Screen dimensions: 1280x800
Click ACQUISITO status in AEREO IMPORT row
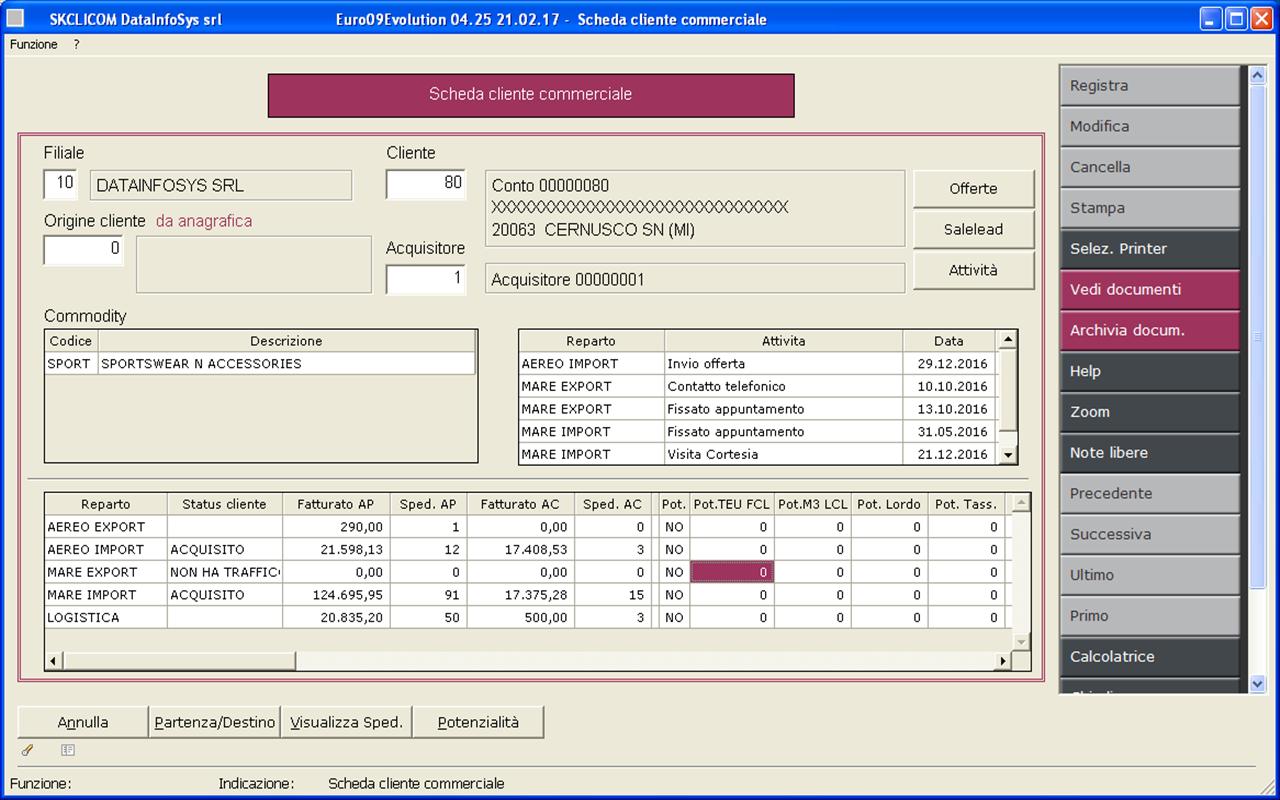[225, 550]
